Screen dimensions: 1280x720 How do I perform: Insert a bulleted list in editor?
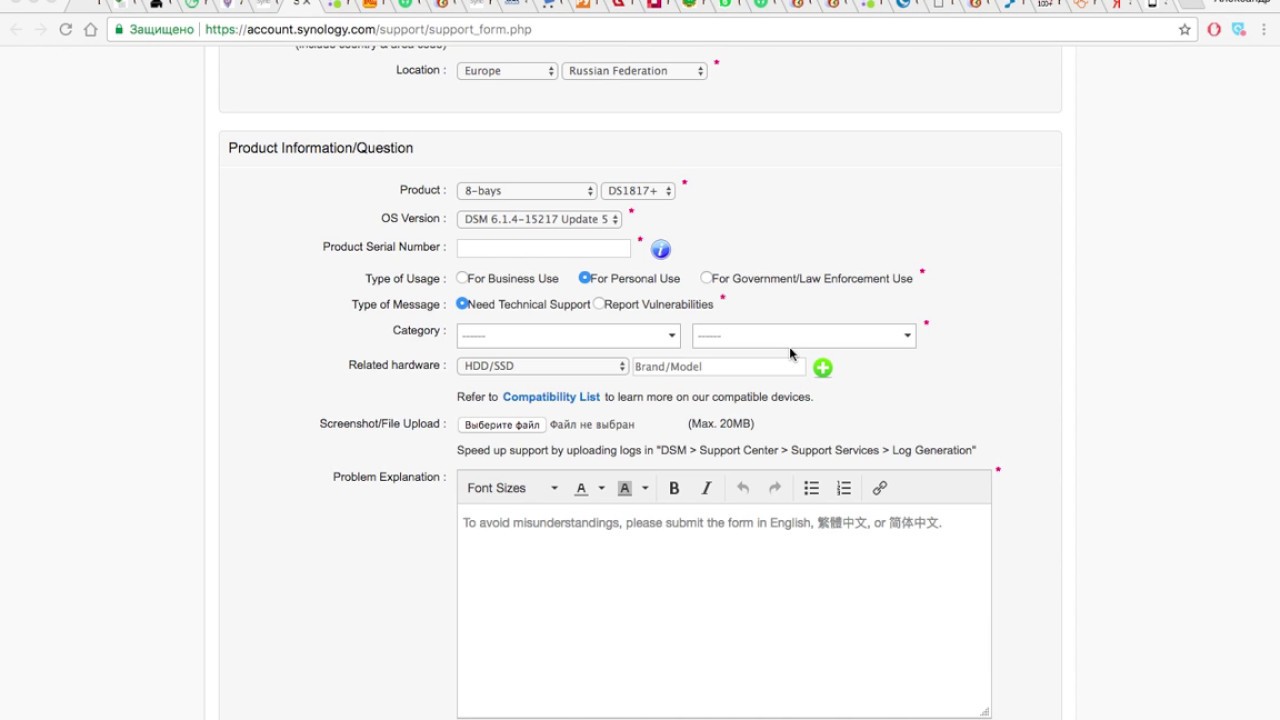812,488
